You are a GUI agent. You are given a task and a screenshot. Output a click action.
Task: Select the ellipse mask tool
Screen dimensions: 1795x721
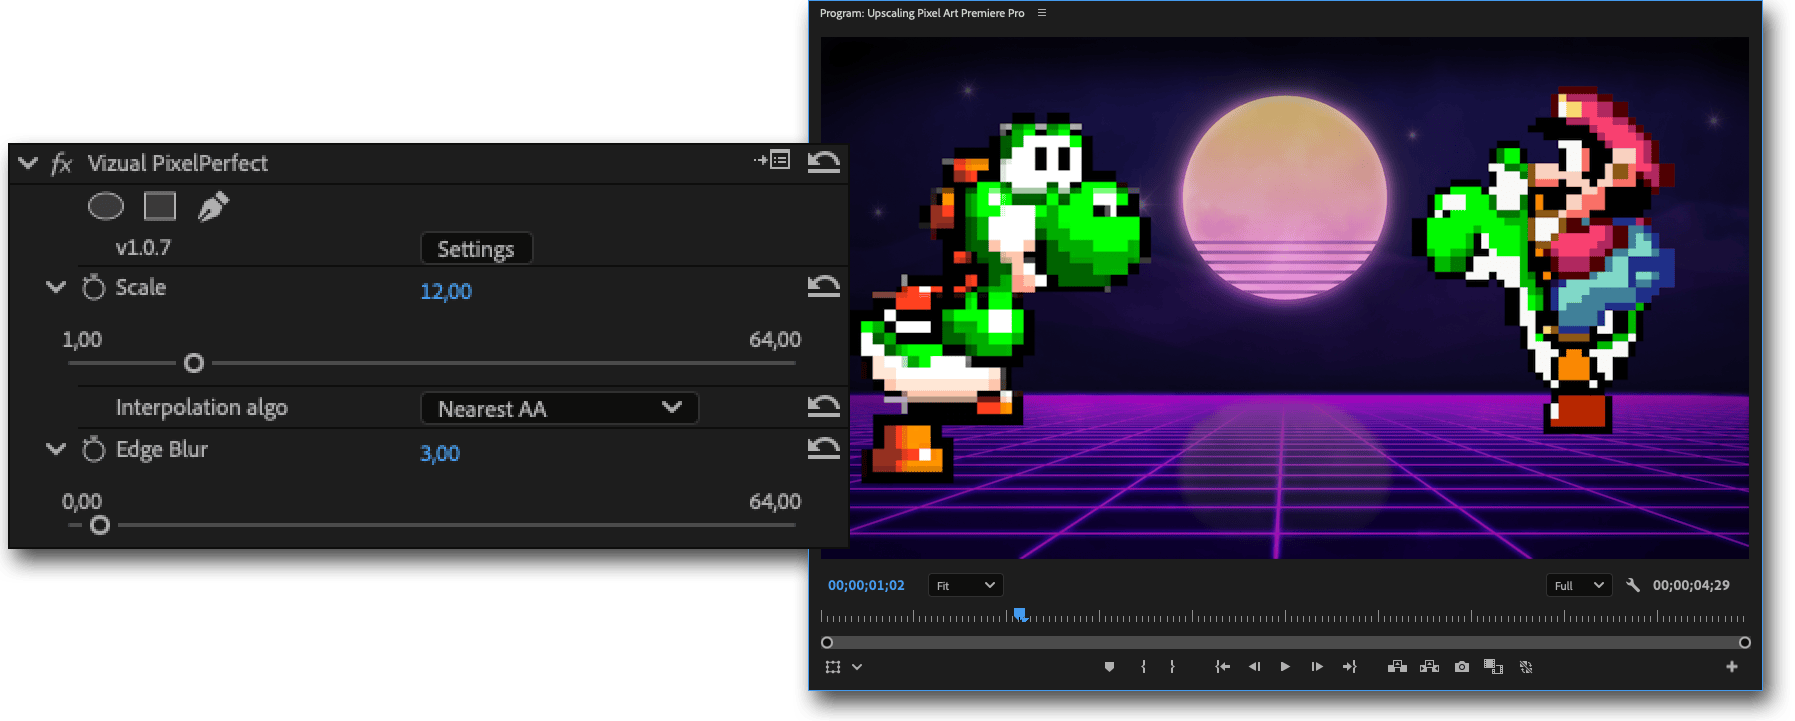click(x=106, y=207)
